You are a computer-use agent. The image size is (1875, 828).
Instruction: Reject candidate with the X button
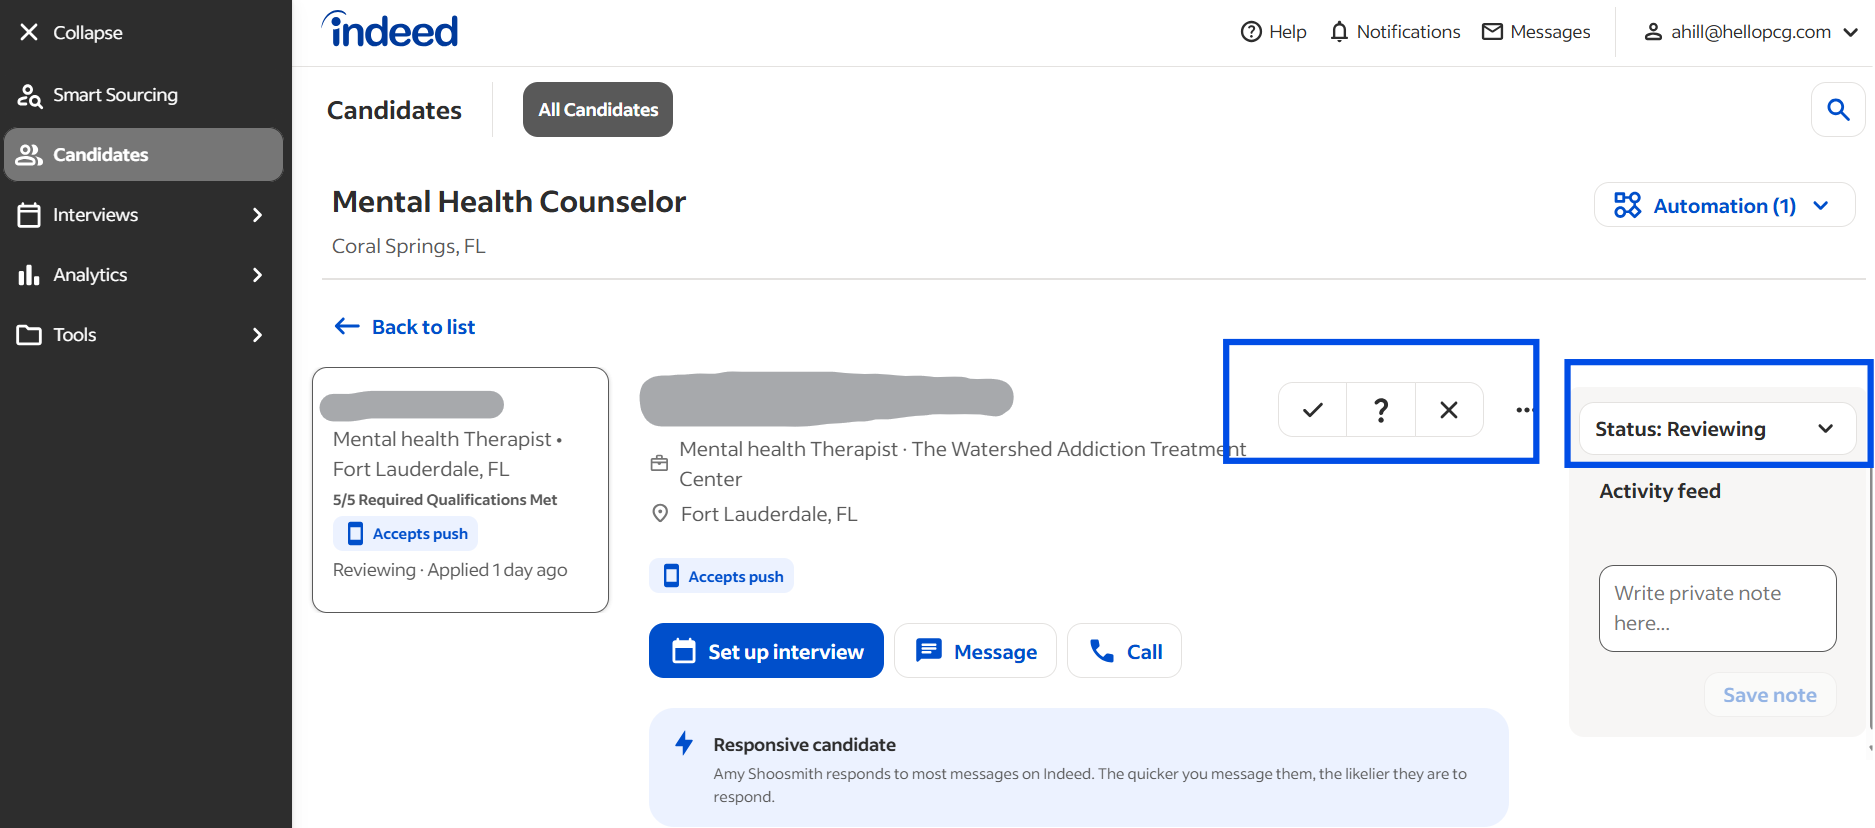tap(1449, 410)
